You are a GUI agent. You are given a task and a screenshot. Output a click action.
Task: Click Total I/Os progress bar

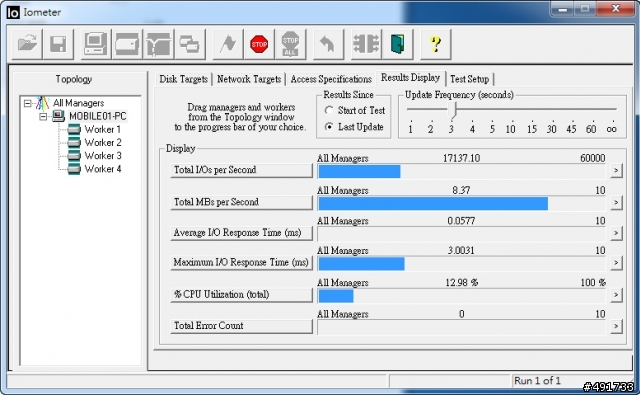point(461,171)
